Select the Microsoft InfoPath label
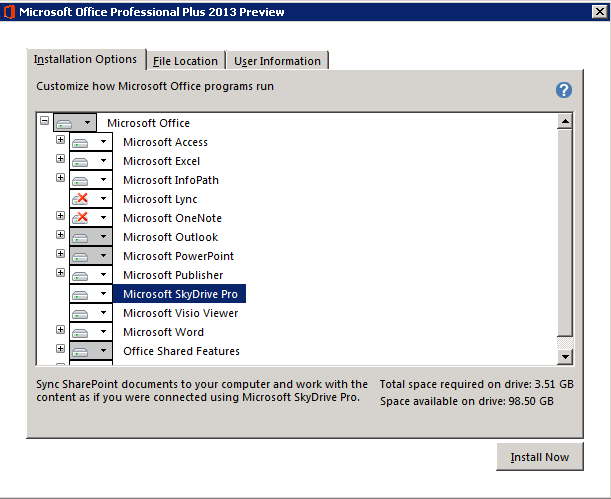Screen dimensions: 611x499 [171, 180]
